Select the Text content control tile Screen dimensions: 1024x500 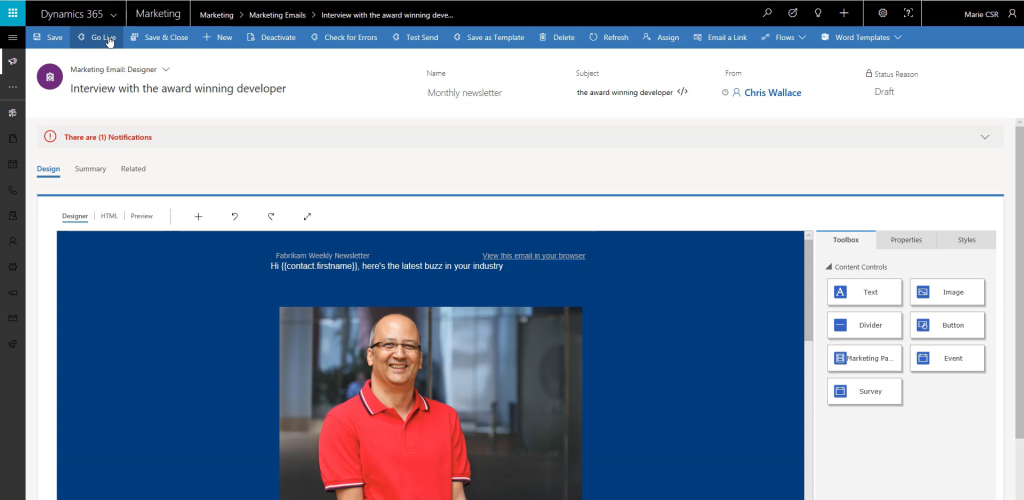pyautogui.click(x=864, y=292)
